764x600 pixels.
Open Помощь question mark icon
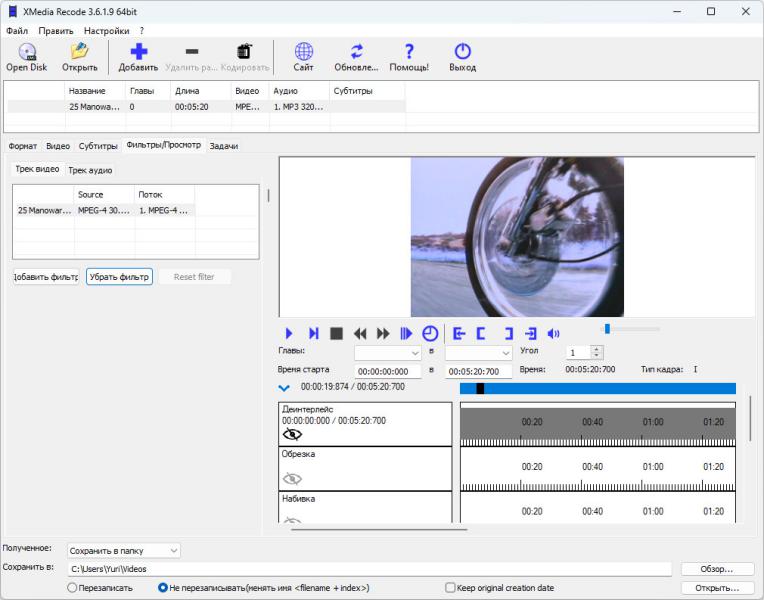pos(409,52)
